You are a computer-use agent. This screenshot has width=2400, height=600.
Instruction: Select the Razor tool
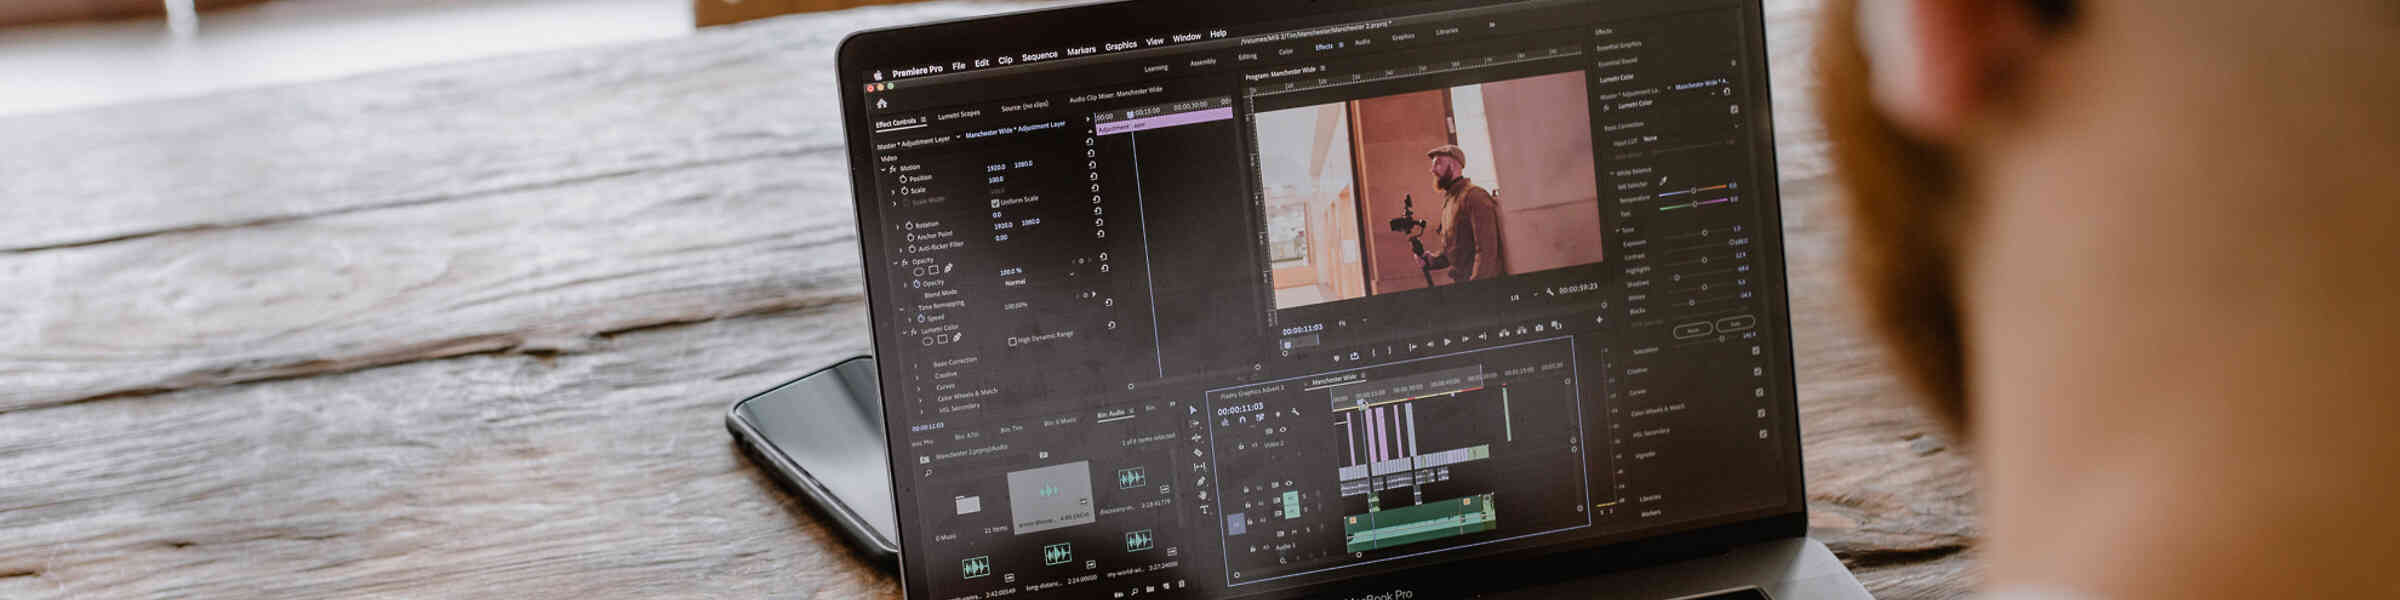[1198, 452]
